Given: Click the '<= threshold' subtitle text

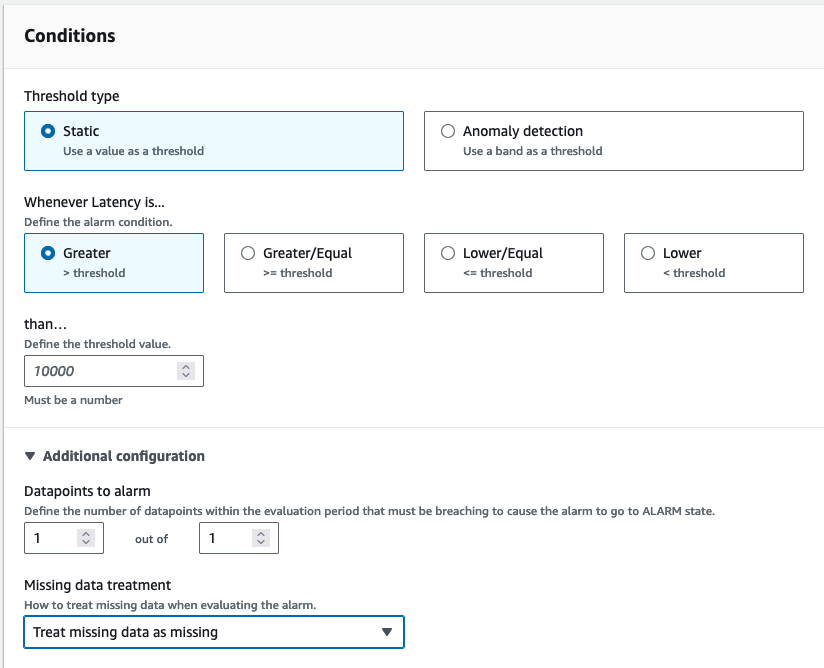Looking at the screenshot, I should (498, 273).
